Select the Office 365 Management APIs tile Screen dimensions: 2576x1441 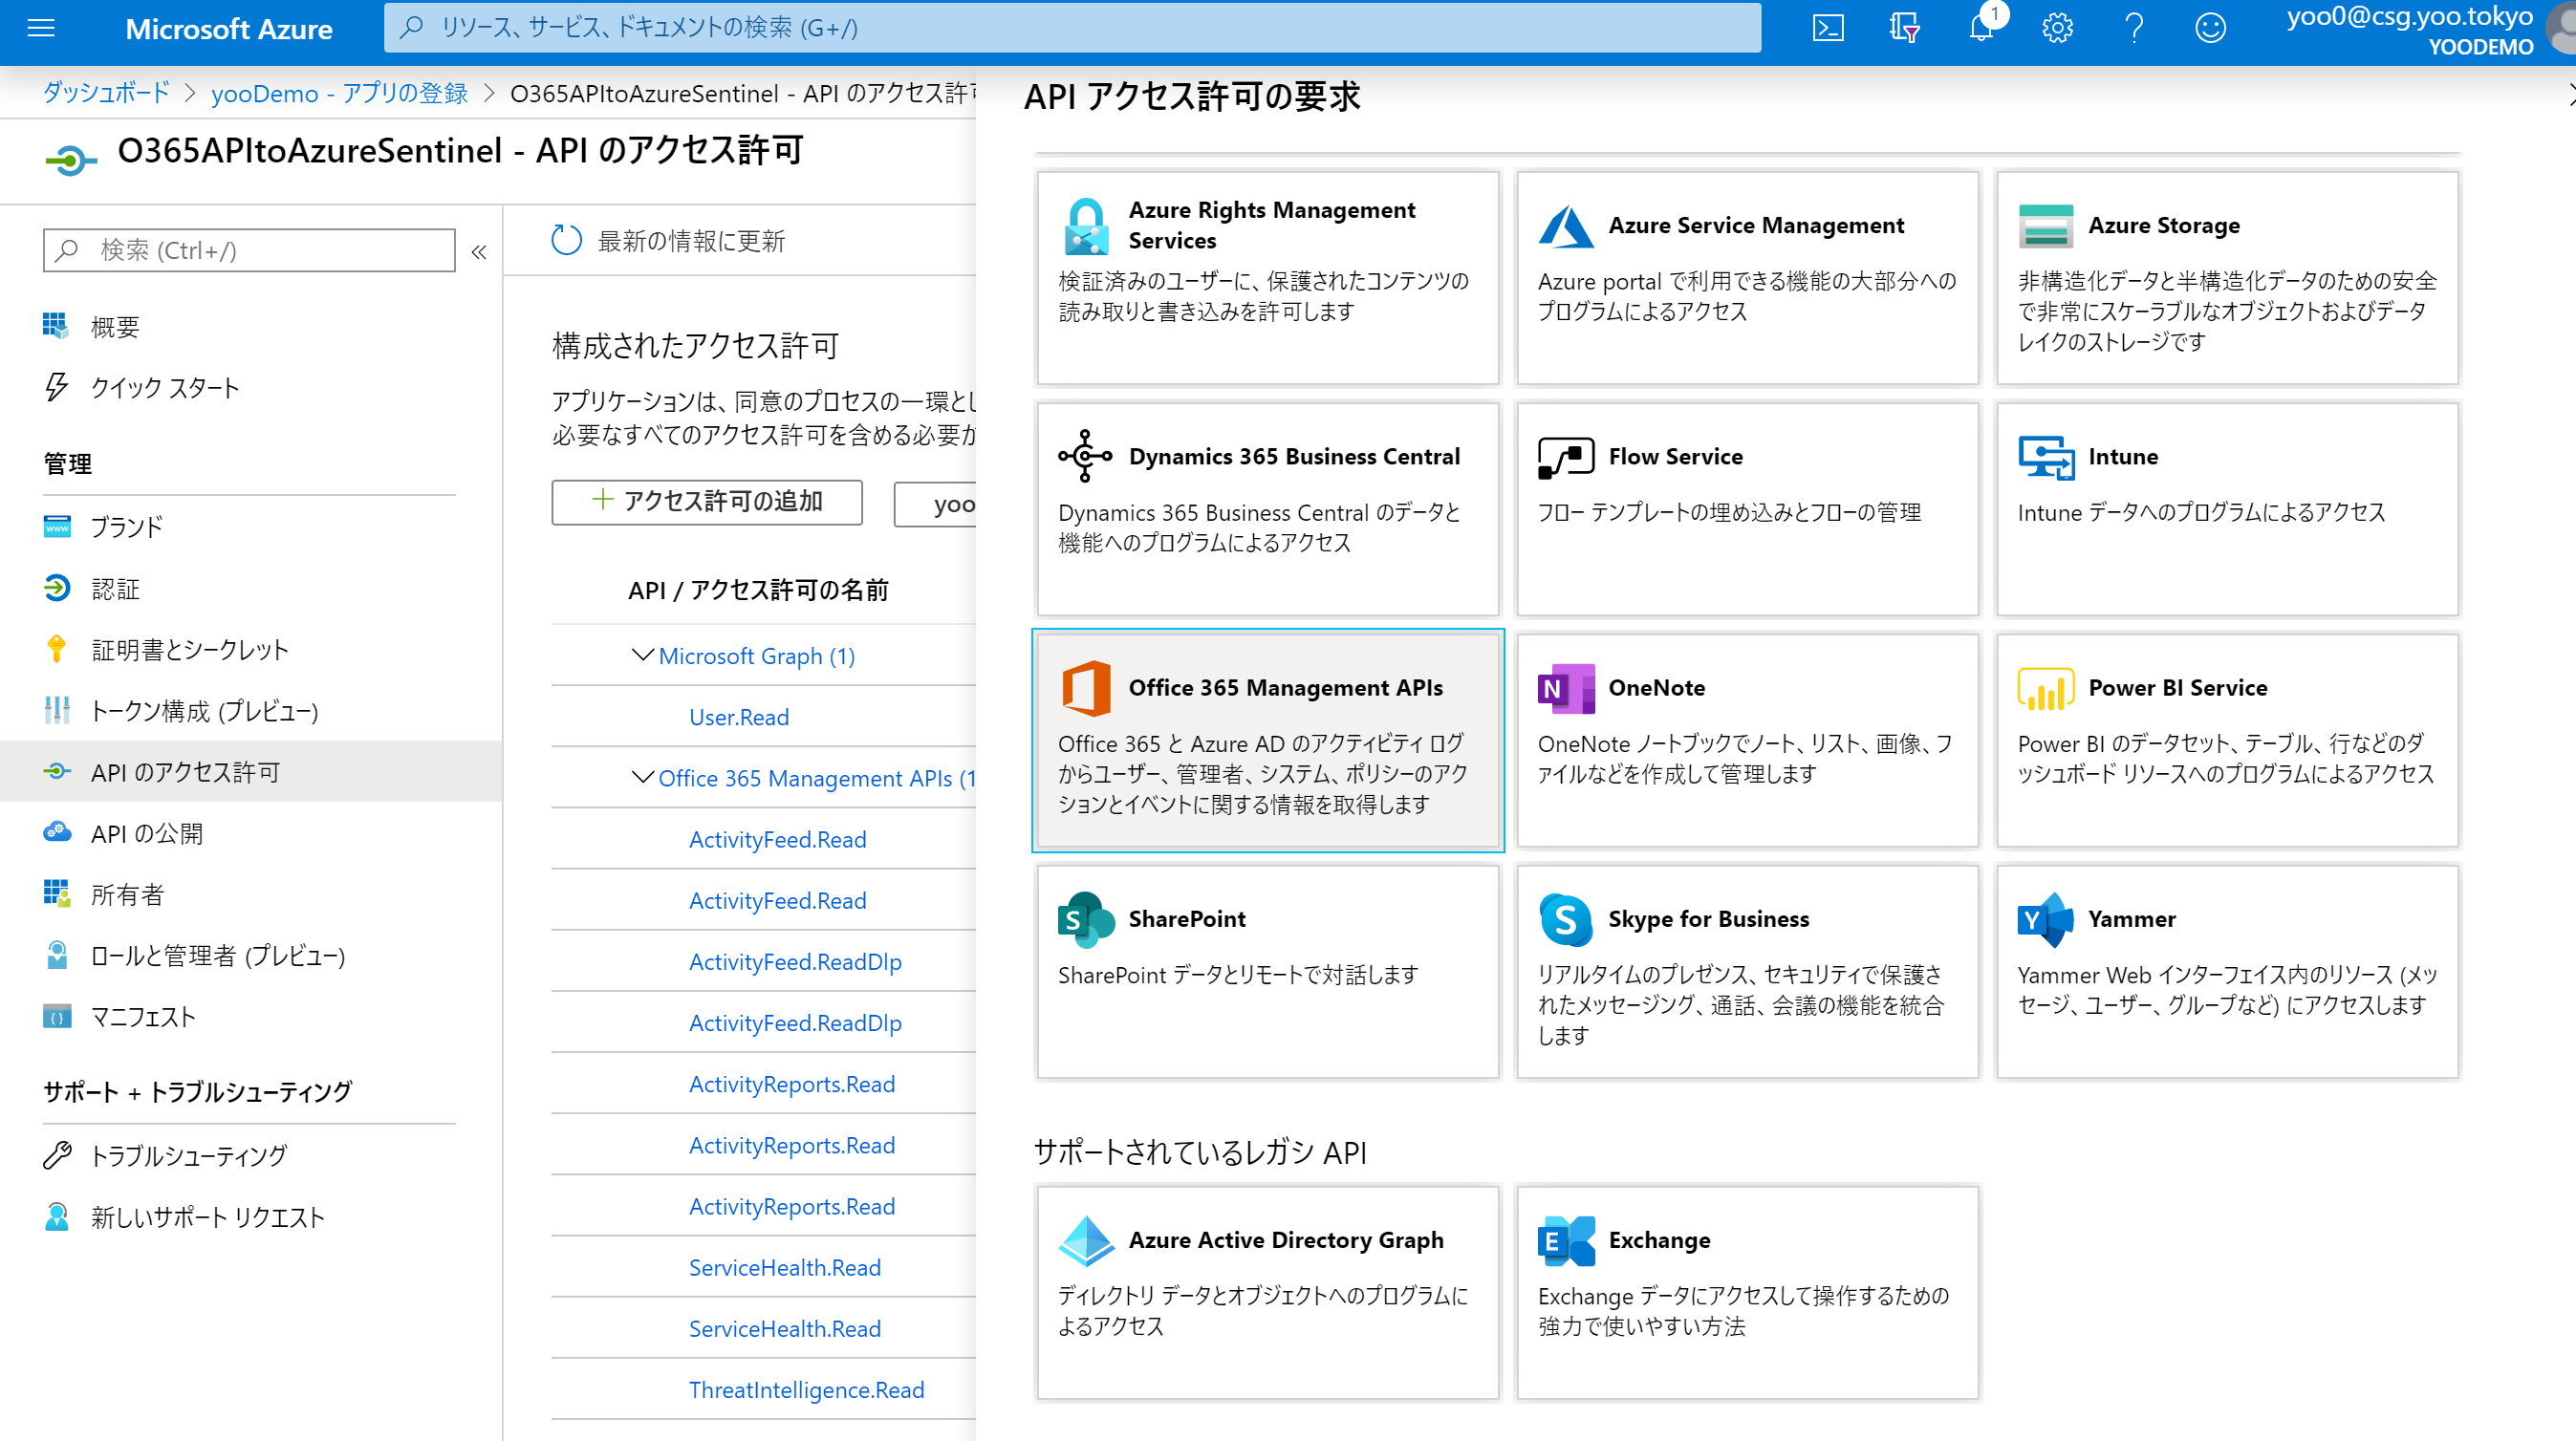[1266, 740]
